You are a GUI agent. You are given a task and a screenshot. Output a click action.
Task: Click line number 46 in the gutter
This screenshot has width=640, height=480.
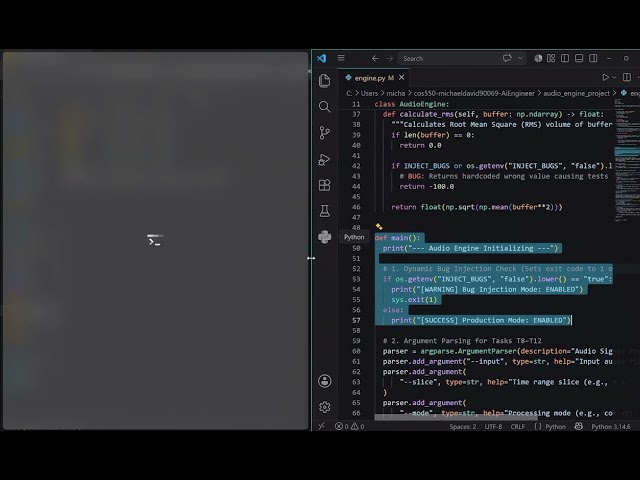pyautogui.click(x=356, y=207)
